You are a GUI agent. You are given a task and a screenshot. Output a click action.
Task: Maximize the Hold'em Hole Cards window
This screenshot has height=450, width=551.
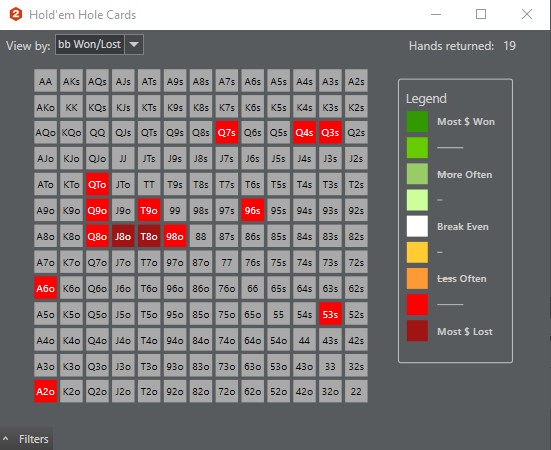point(481,14)
